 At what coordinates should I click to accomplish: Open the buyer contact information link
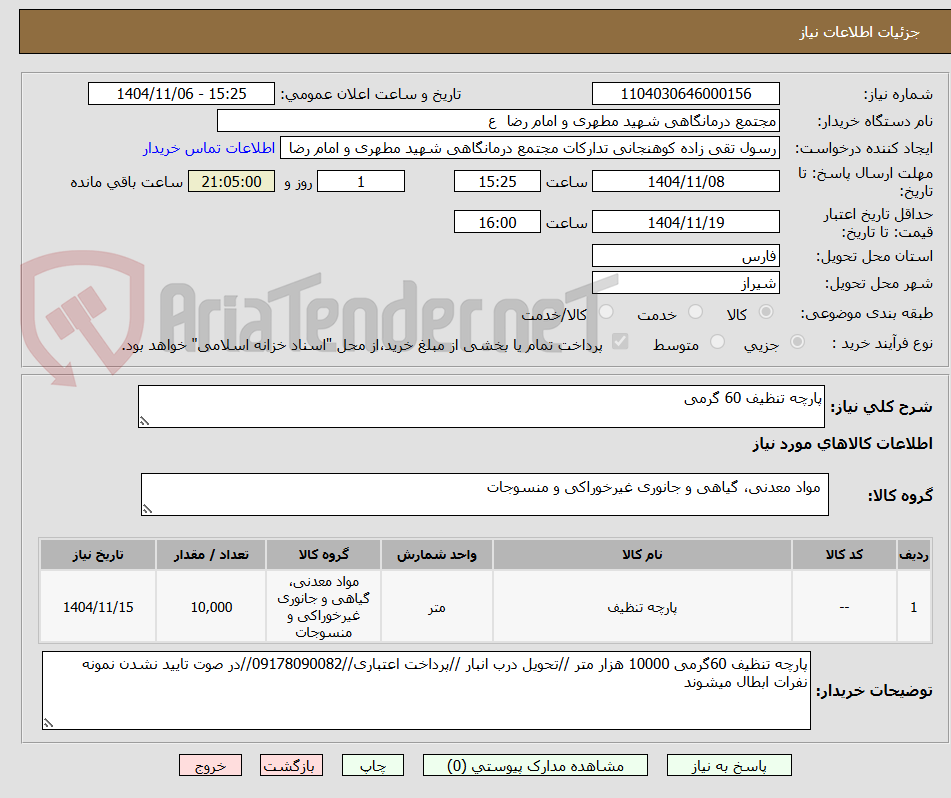[x=209, y=149]
